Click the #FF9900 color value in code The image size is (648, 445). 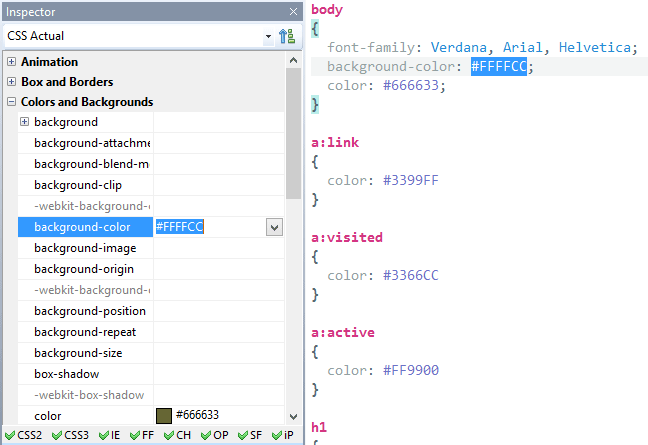tap(411, 371)
